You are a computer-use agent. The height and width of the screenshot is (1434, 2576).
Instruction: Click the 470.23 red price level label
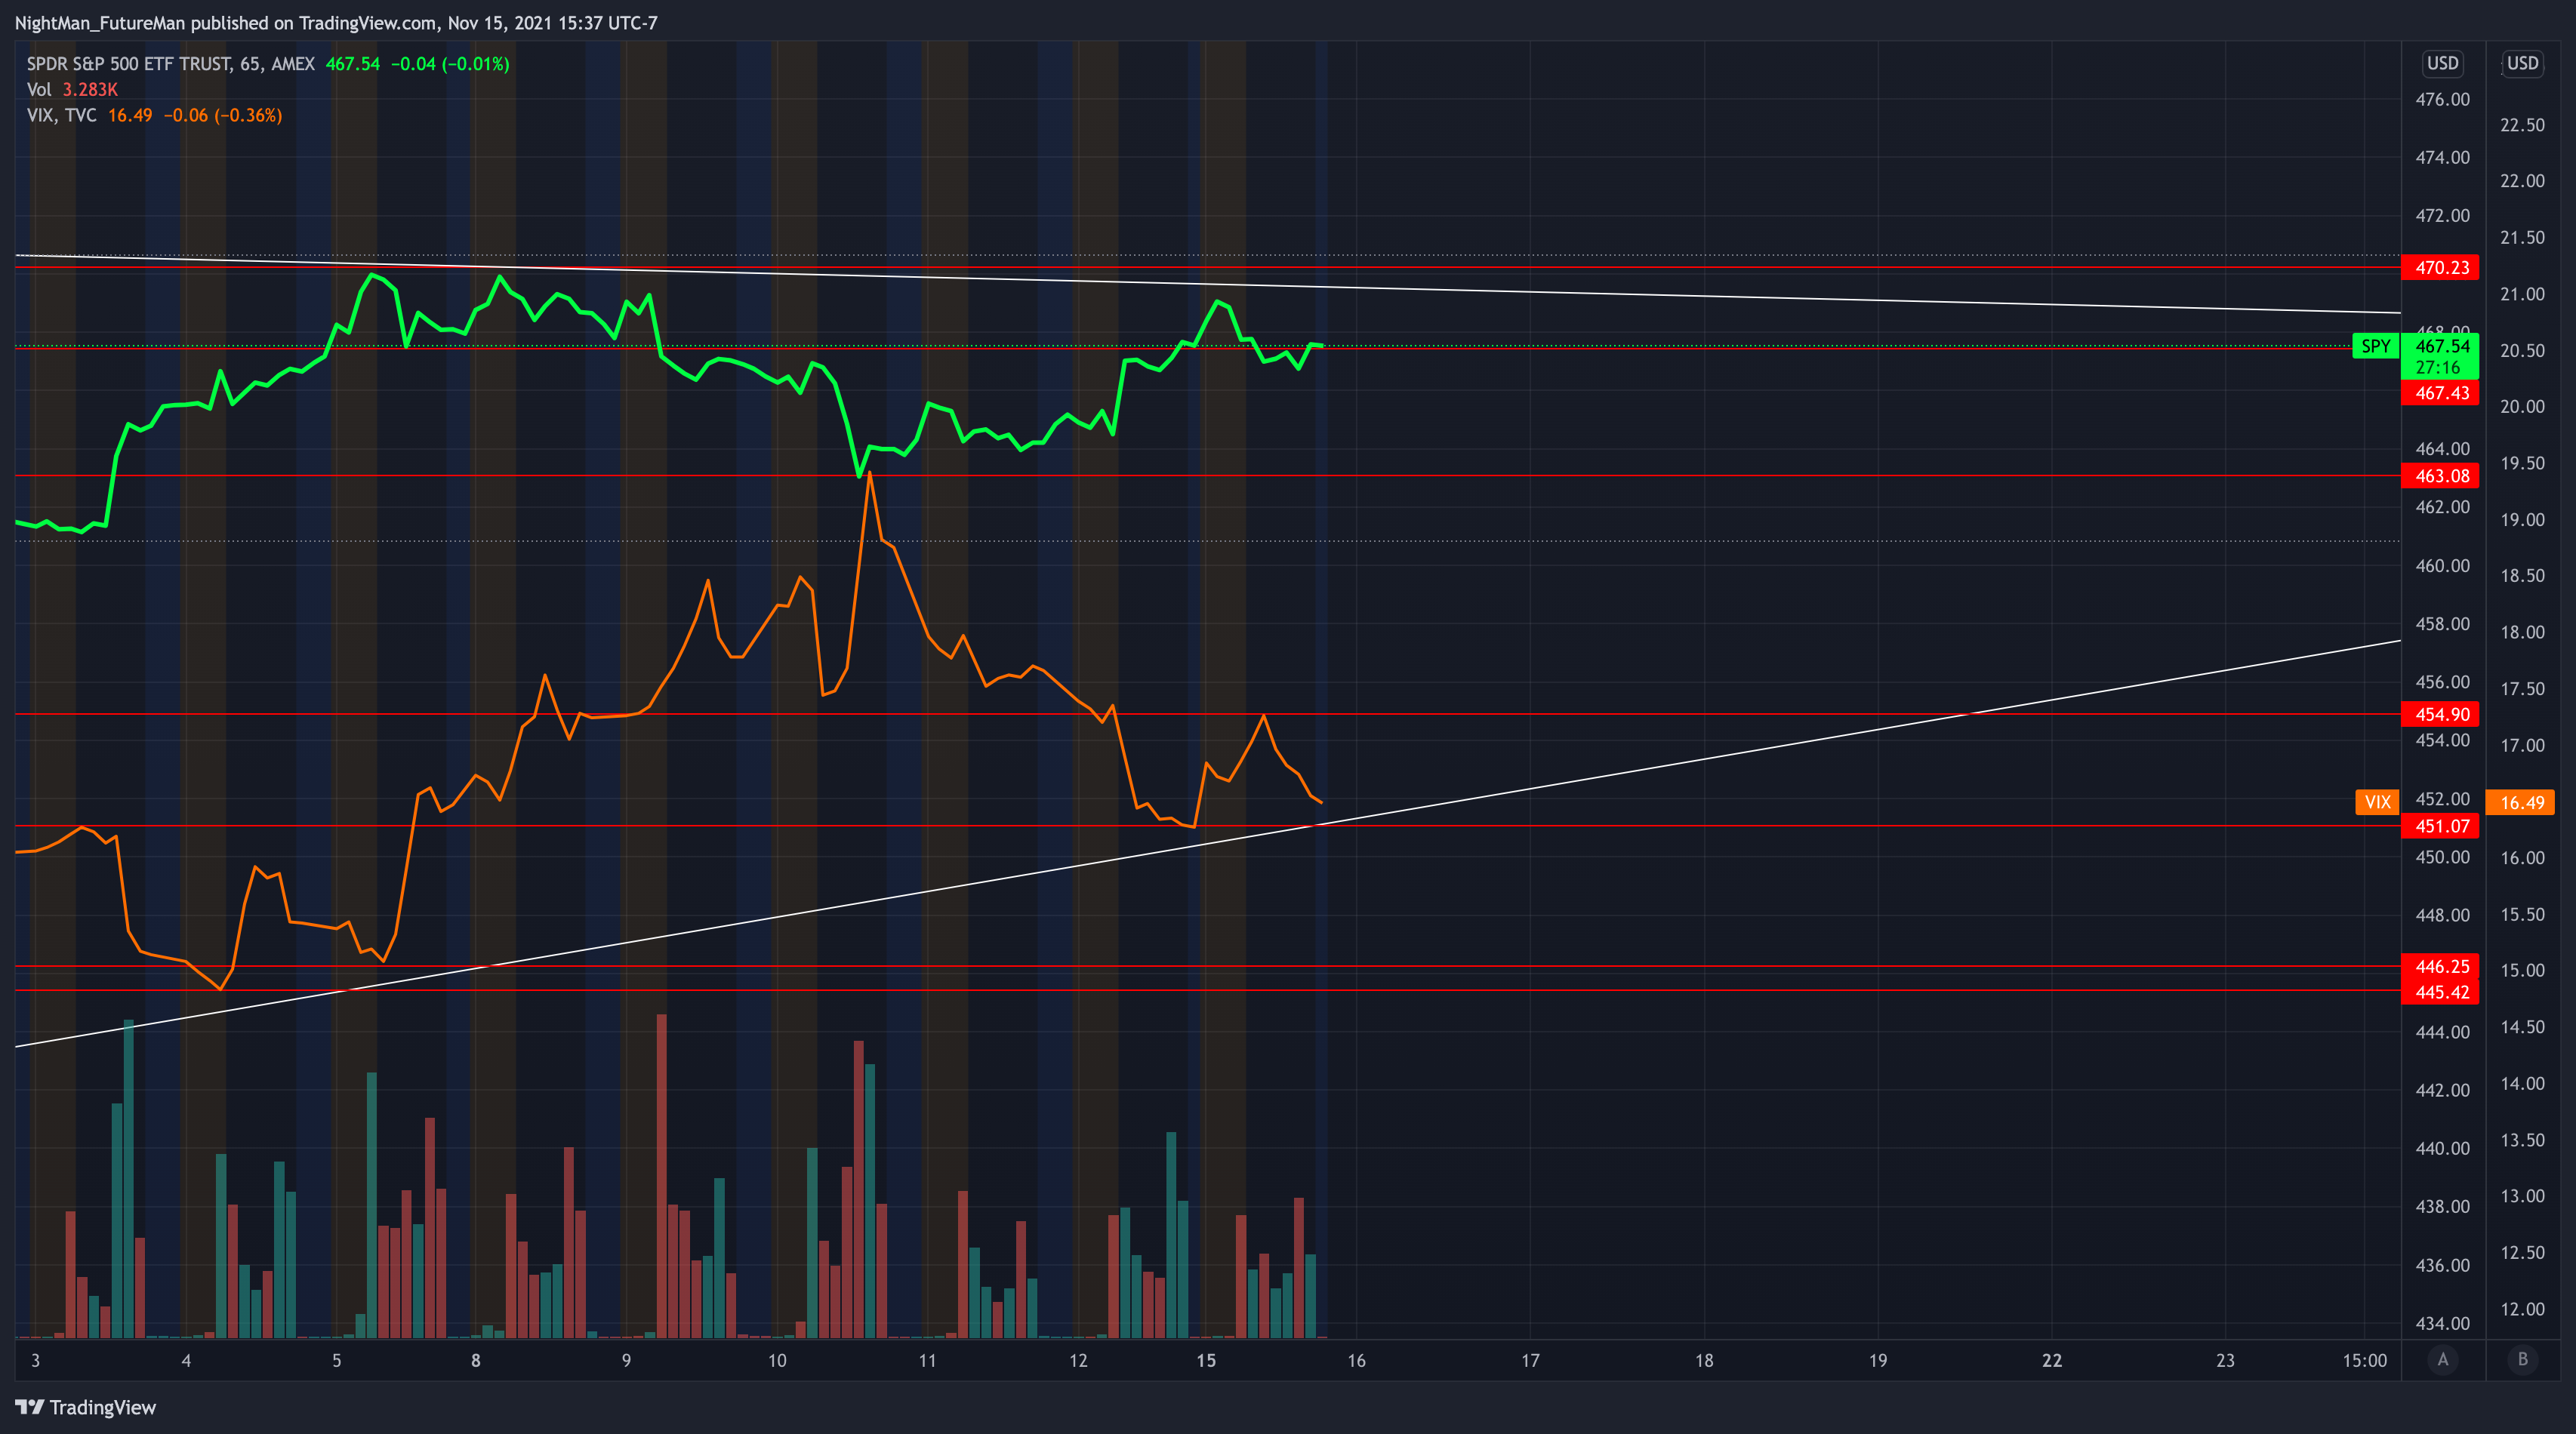click(2441, 268)
